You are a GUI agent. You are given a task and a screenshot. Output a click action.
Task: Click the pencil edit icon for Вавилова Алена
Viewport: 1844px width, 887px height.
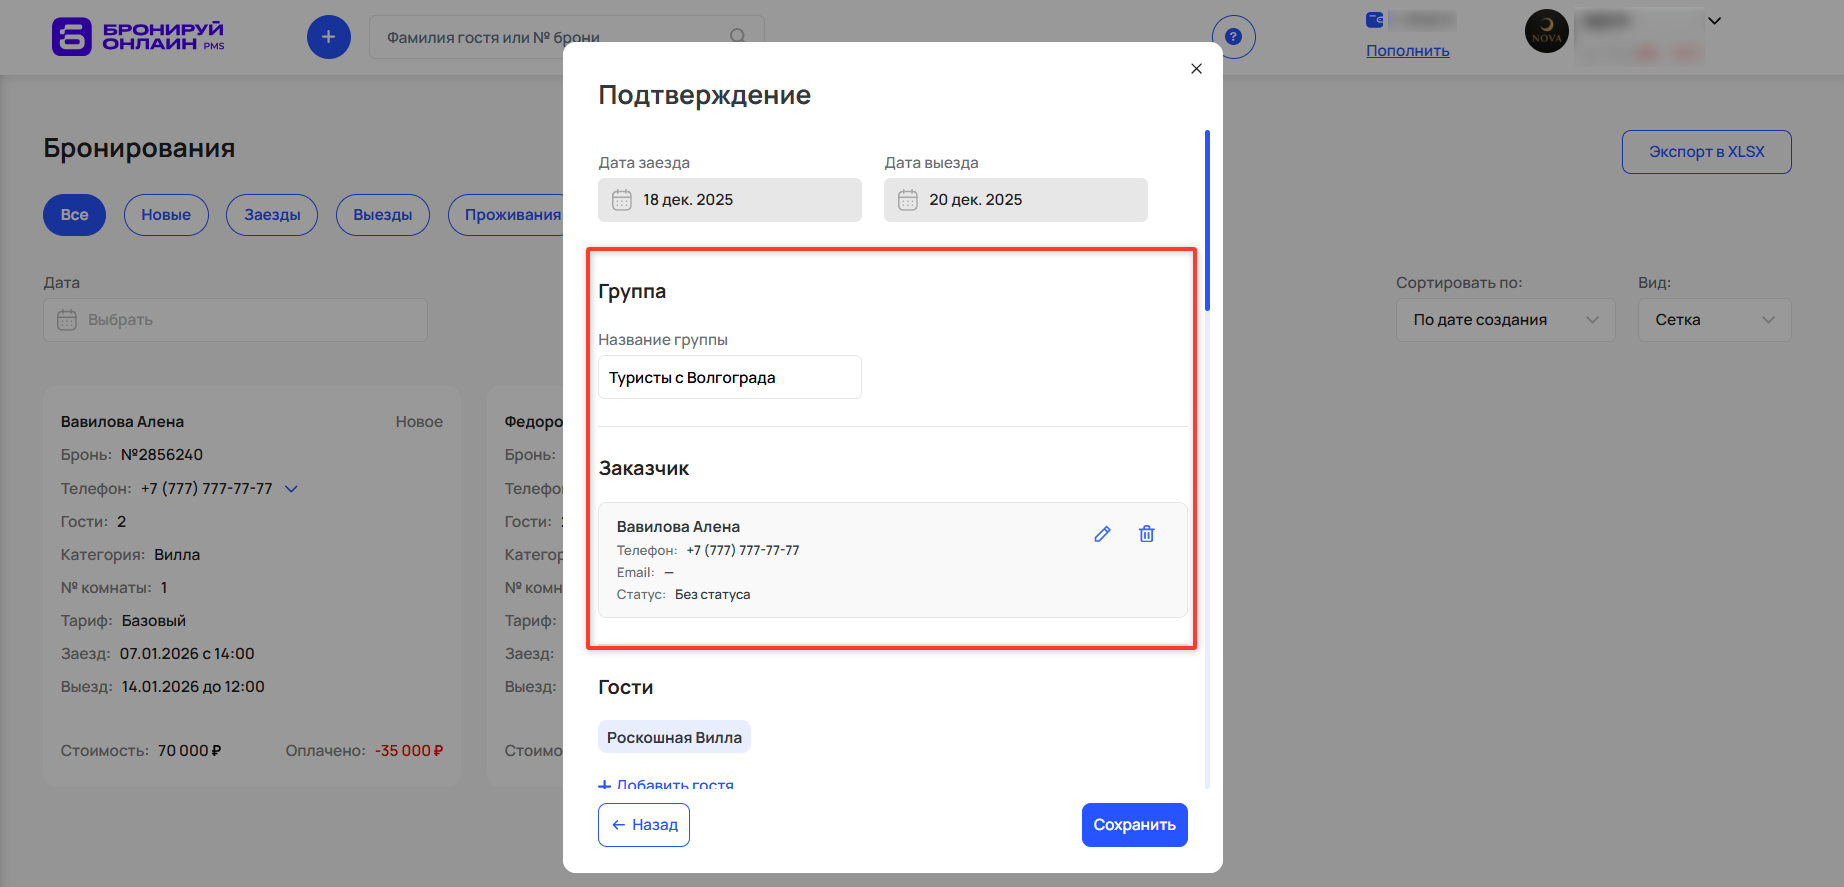tap(1102, 534)
